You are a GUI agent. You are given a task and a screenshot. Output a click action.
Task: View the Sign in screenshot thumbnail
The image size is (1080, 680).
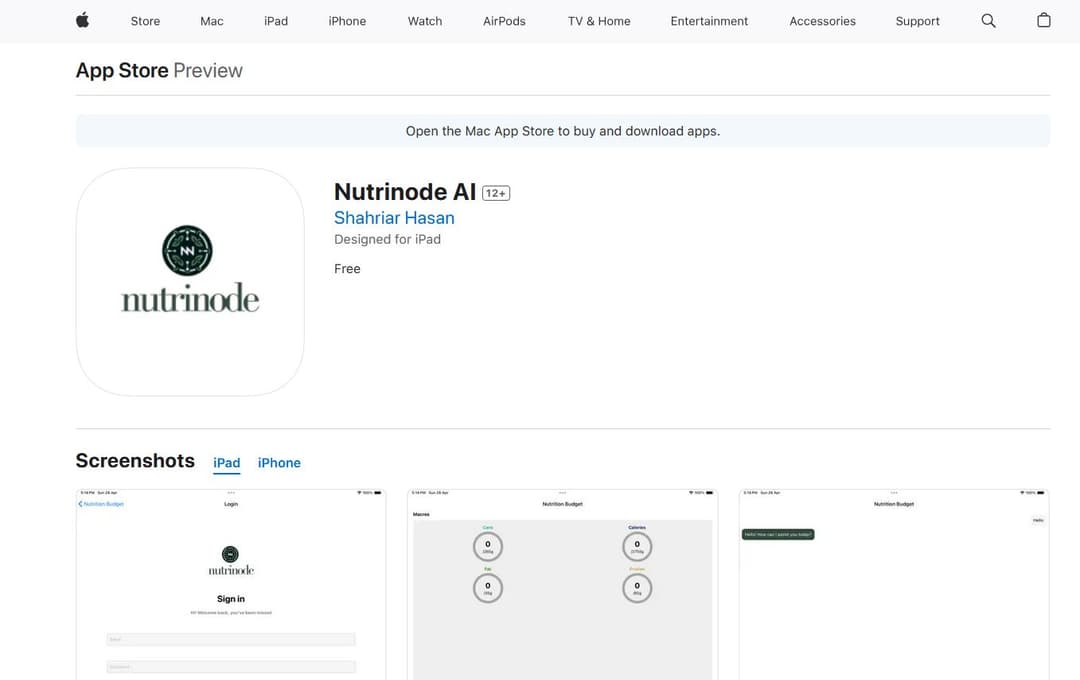click(231, 584)
